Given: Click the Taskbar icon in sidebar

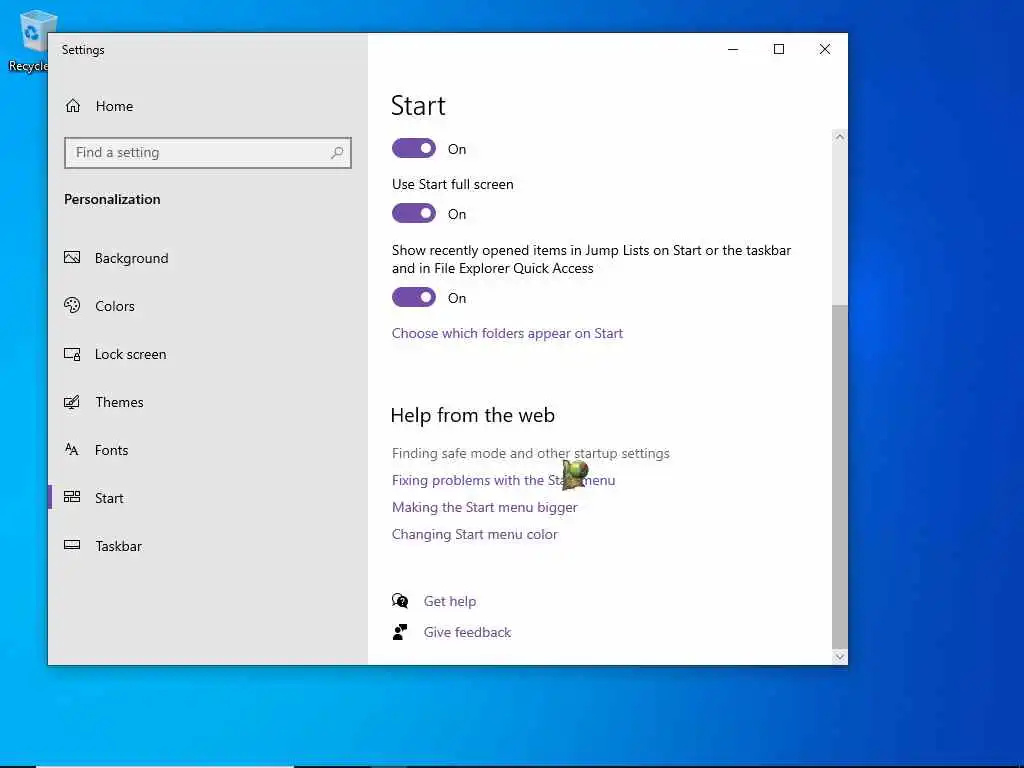Looking at the screenshot, I should (72, 545).
